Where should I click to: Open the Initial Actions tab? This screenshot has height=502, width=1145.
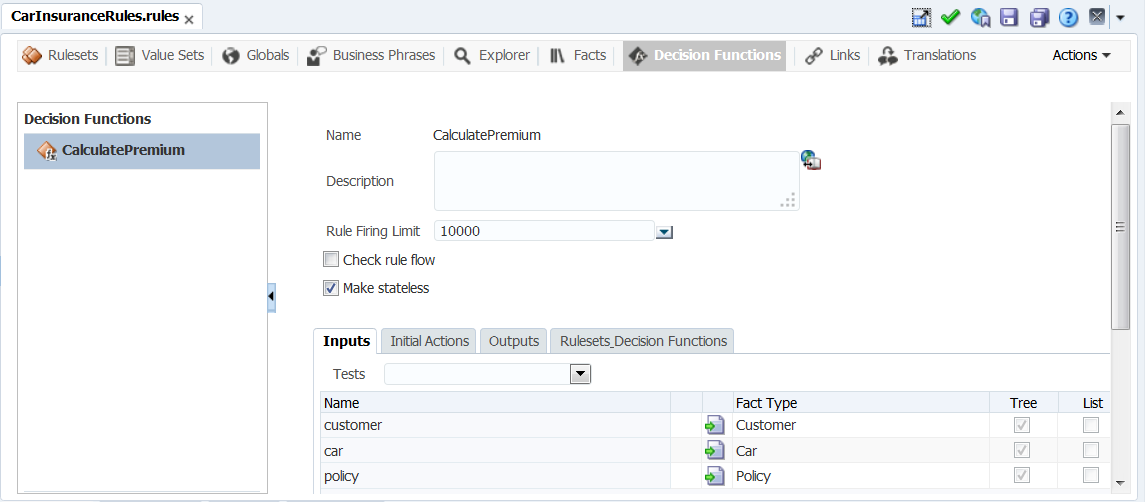pyautogui.click(x=429, y=341)
